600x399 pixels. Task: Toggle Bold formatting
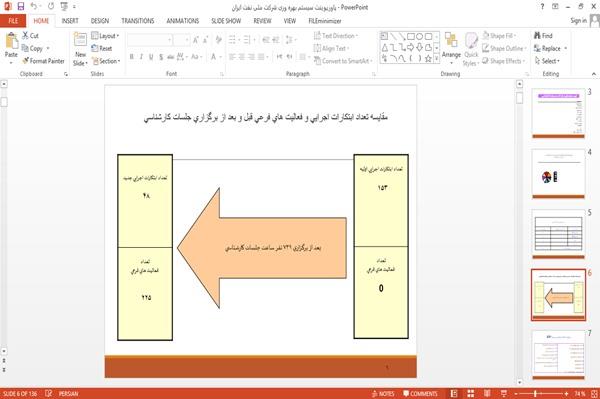point(131,57)
